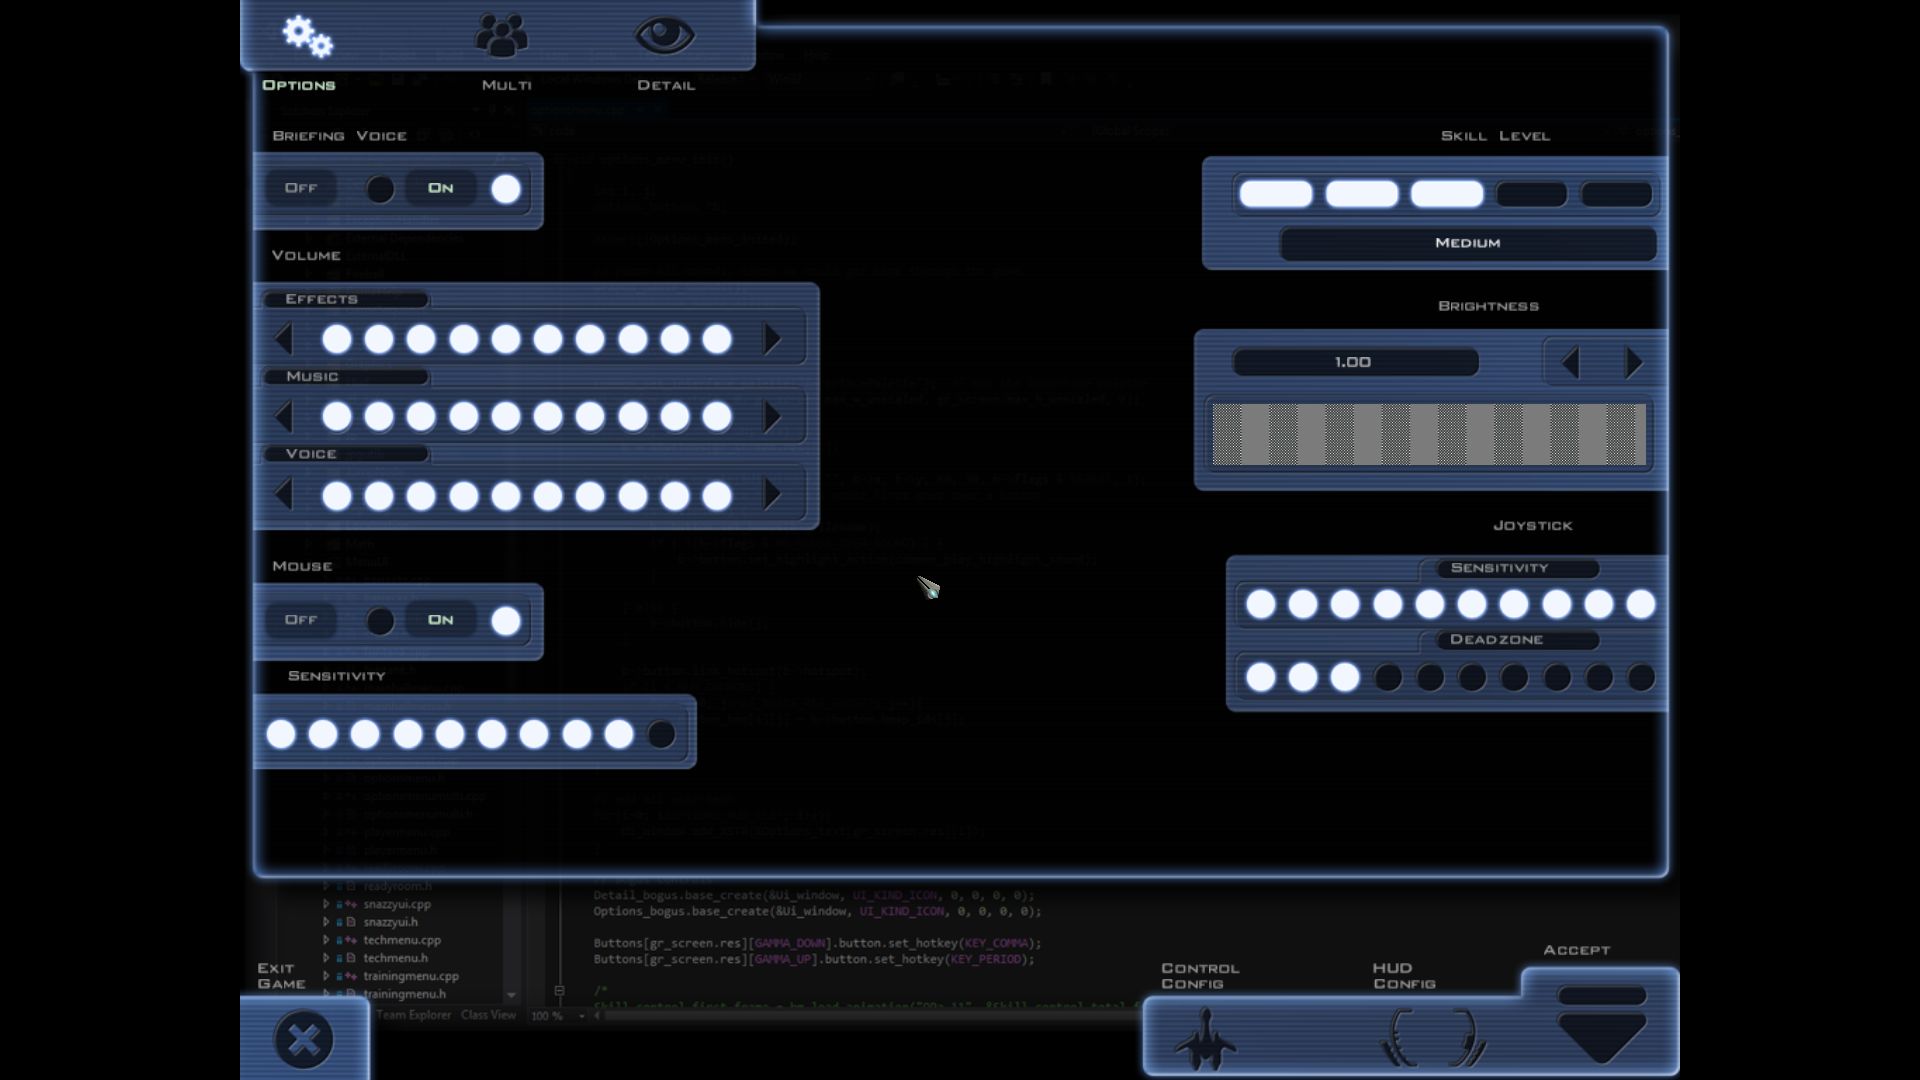Expand trainingmenu.cpp in background IDE tree
1920x1080 pixels.
[326, 976]
